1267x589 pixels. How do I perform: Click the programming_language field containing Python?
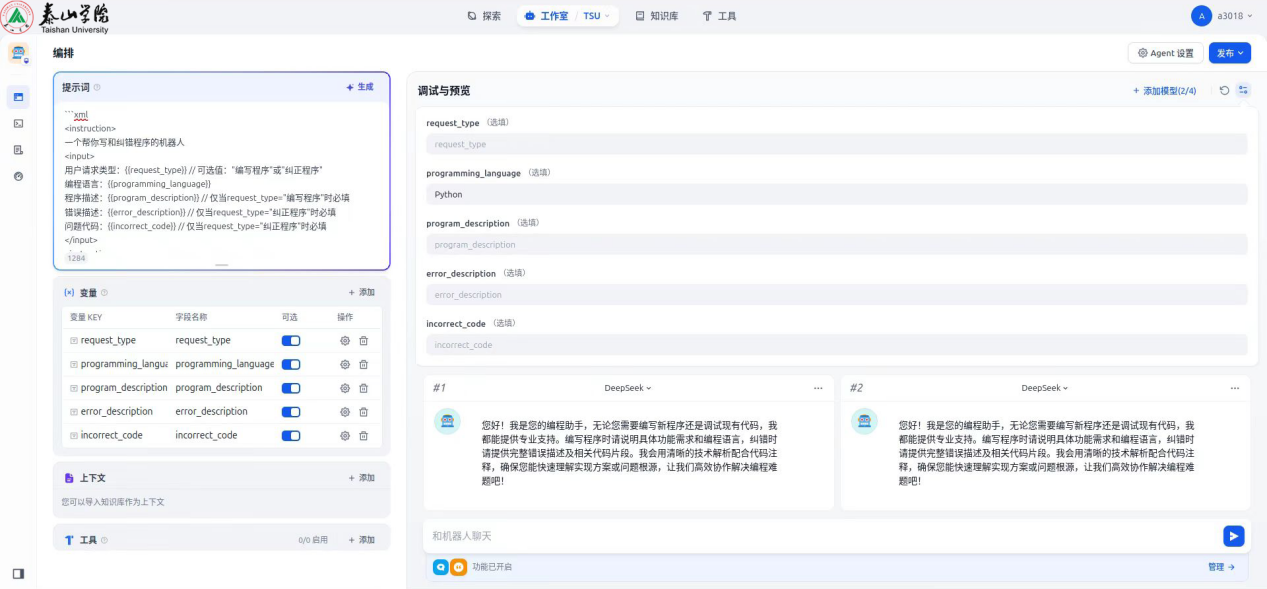pos(836,194)
